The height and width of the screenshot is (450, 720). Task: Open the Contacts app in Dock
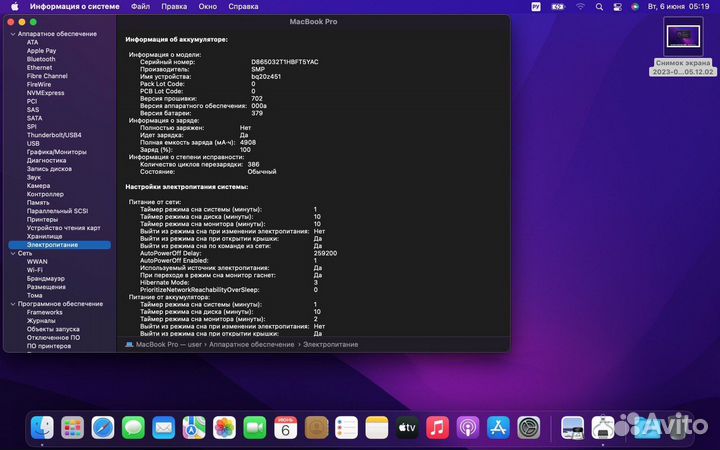[x=316, y=428]
